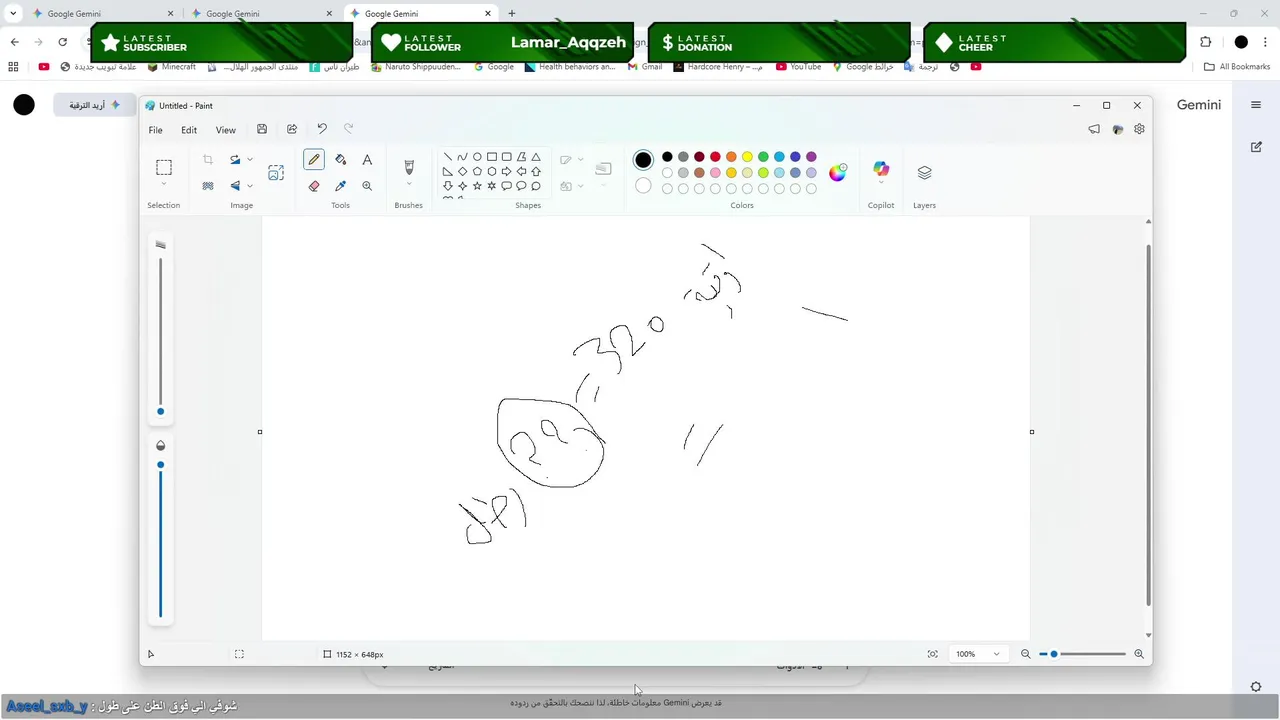This screenshot has width=1280, height=720.
Task: Expand Shape outline dropdown
Action: pos(581,160)
